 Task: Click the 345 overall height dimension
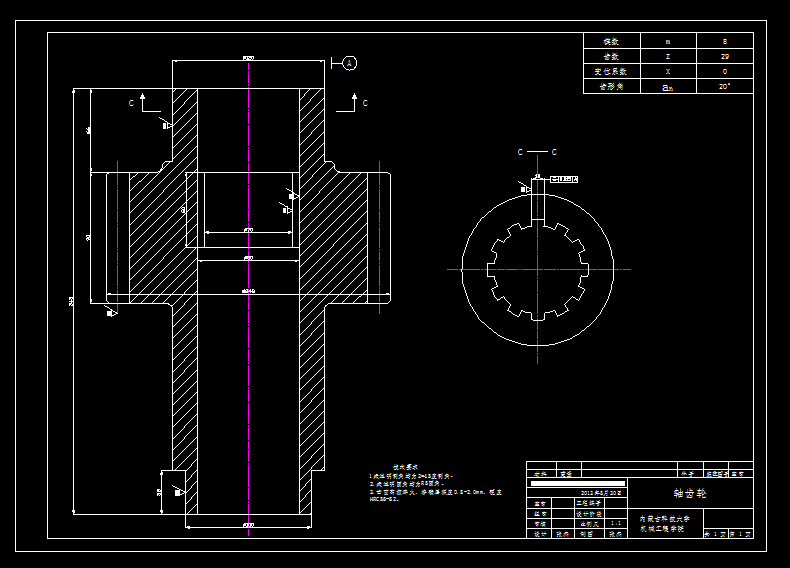tap(71, 301)
